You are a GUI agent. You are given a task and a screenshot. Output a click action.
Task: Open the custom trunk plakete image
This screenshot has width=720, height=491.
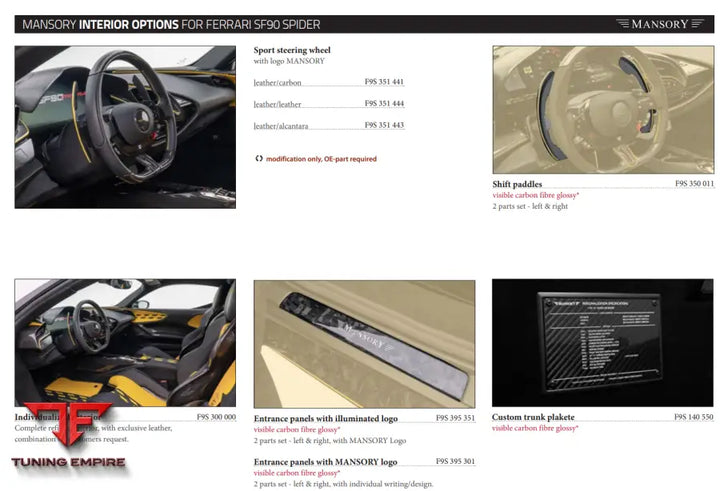(603, 343)
